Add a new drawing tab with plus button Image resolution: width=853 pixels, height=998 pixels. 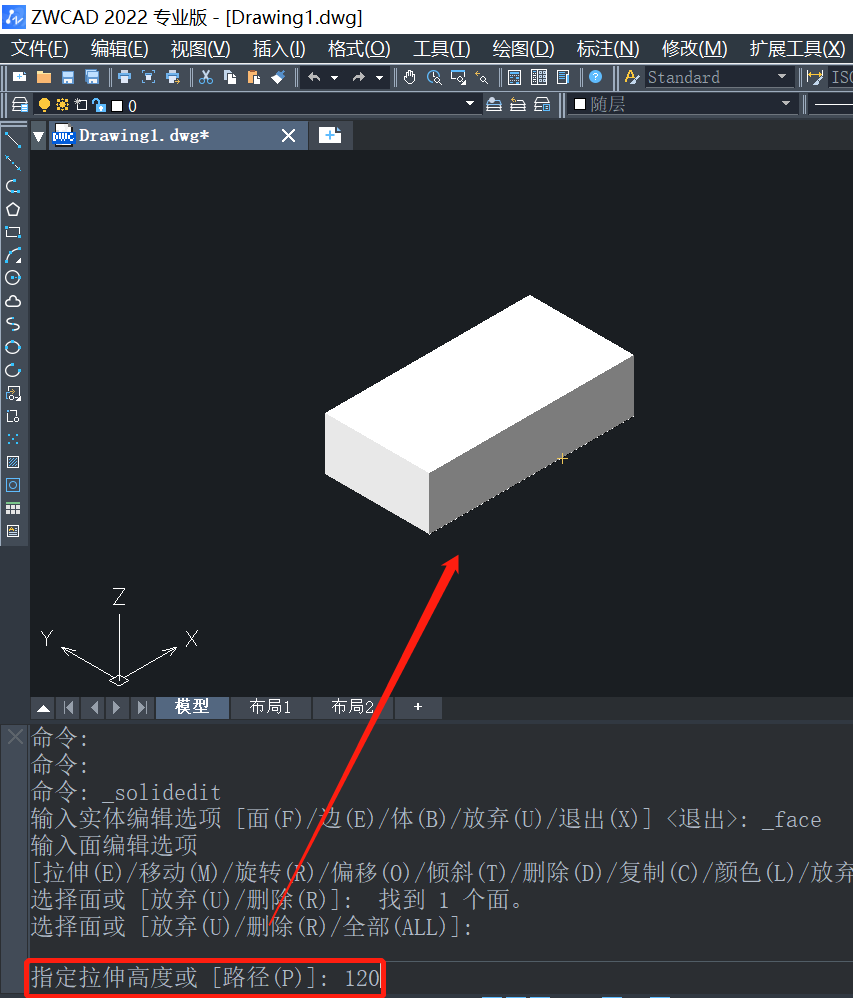[330, 135]
